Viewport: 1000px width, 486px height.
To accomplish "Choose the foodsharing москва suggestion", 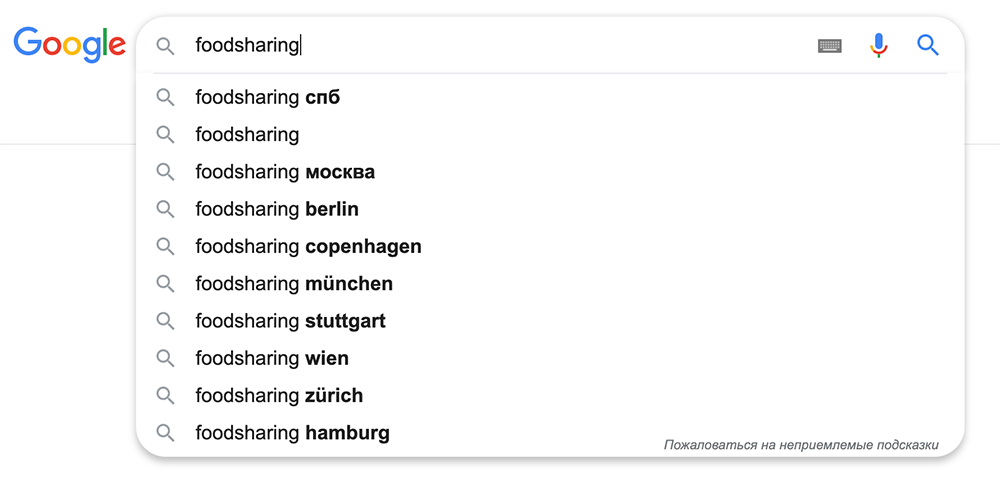I will click(x=550, y=172).
